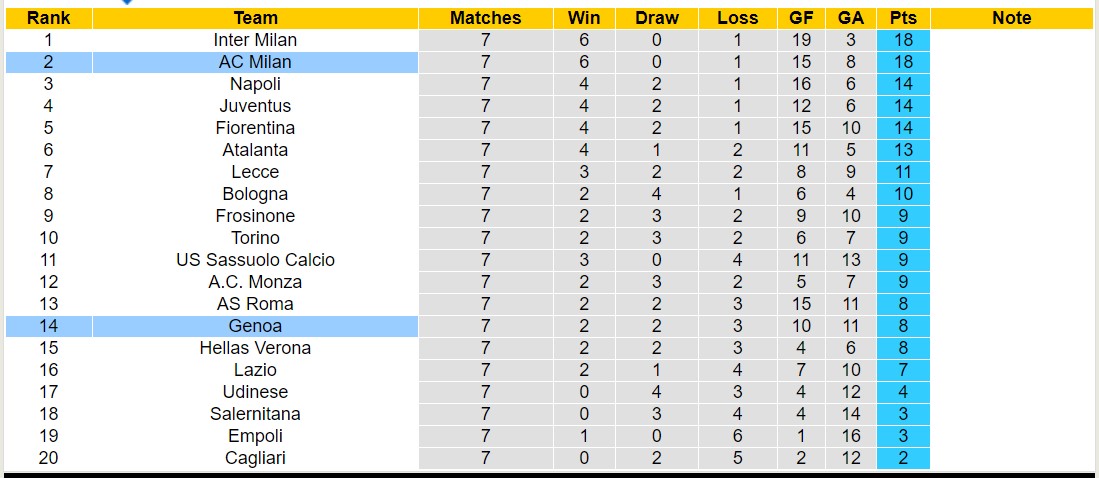The image size is (1099, 478).
Task: Click US Sassuolo Calcio team name
Action: pyautogui.click(x=255, y=260)
